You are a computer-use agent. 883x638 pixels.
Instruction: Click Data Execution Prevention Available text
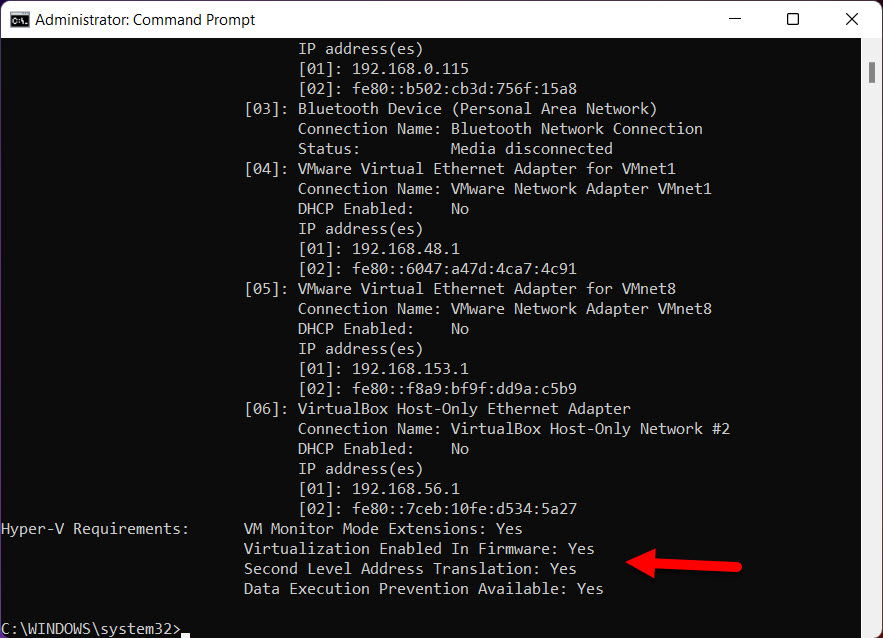point(424,588)
